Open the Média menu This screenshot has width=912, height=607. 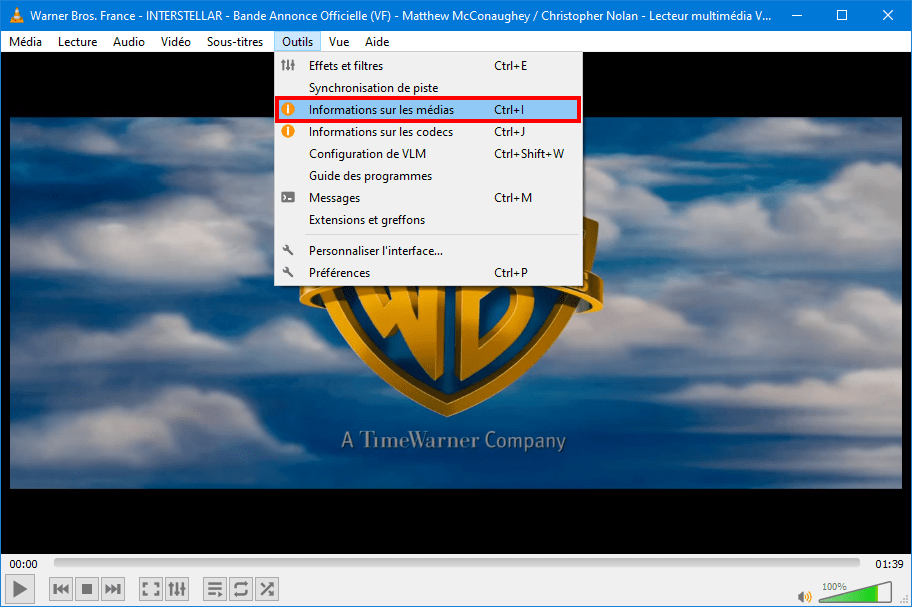click(x=26, y=42)
